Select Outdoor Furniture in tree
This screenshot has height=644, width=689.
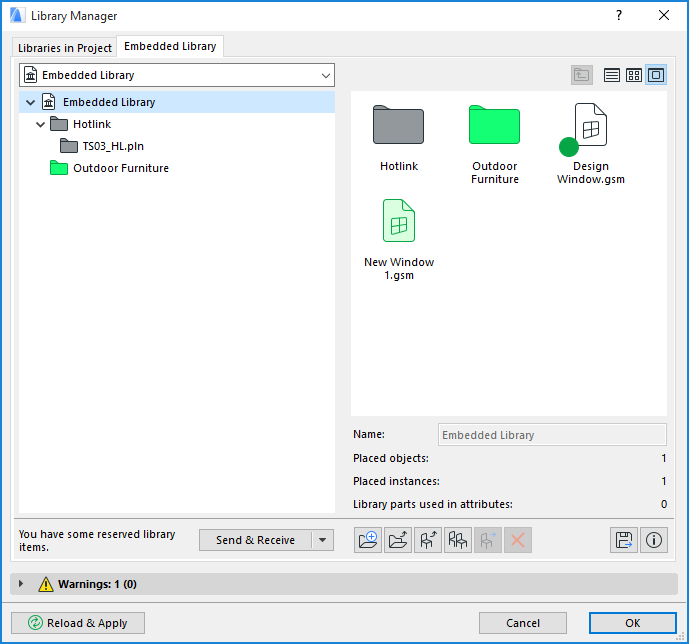pyautogui.click(x=121, y=168)
